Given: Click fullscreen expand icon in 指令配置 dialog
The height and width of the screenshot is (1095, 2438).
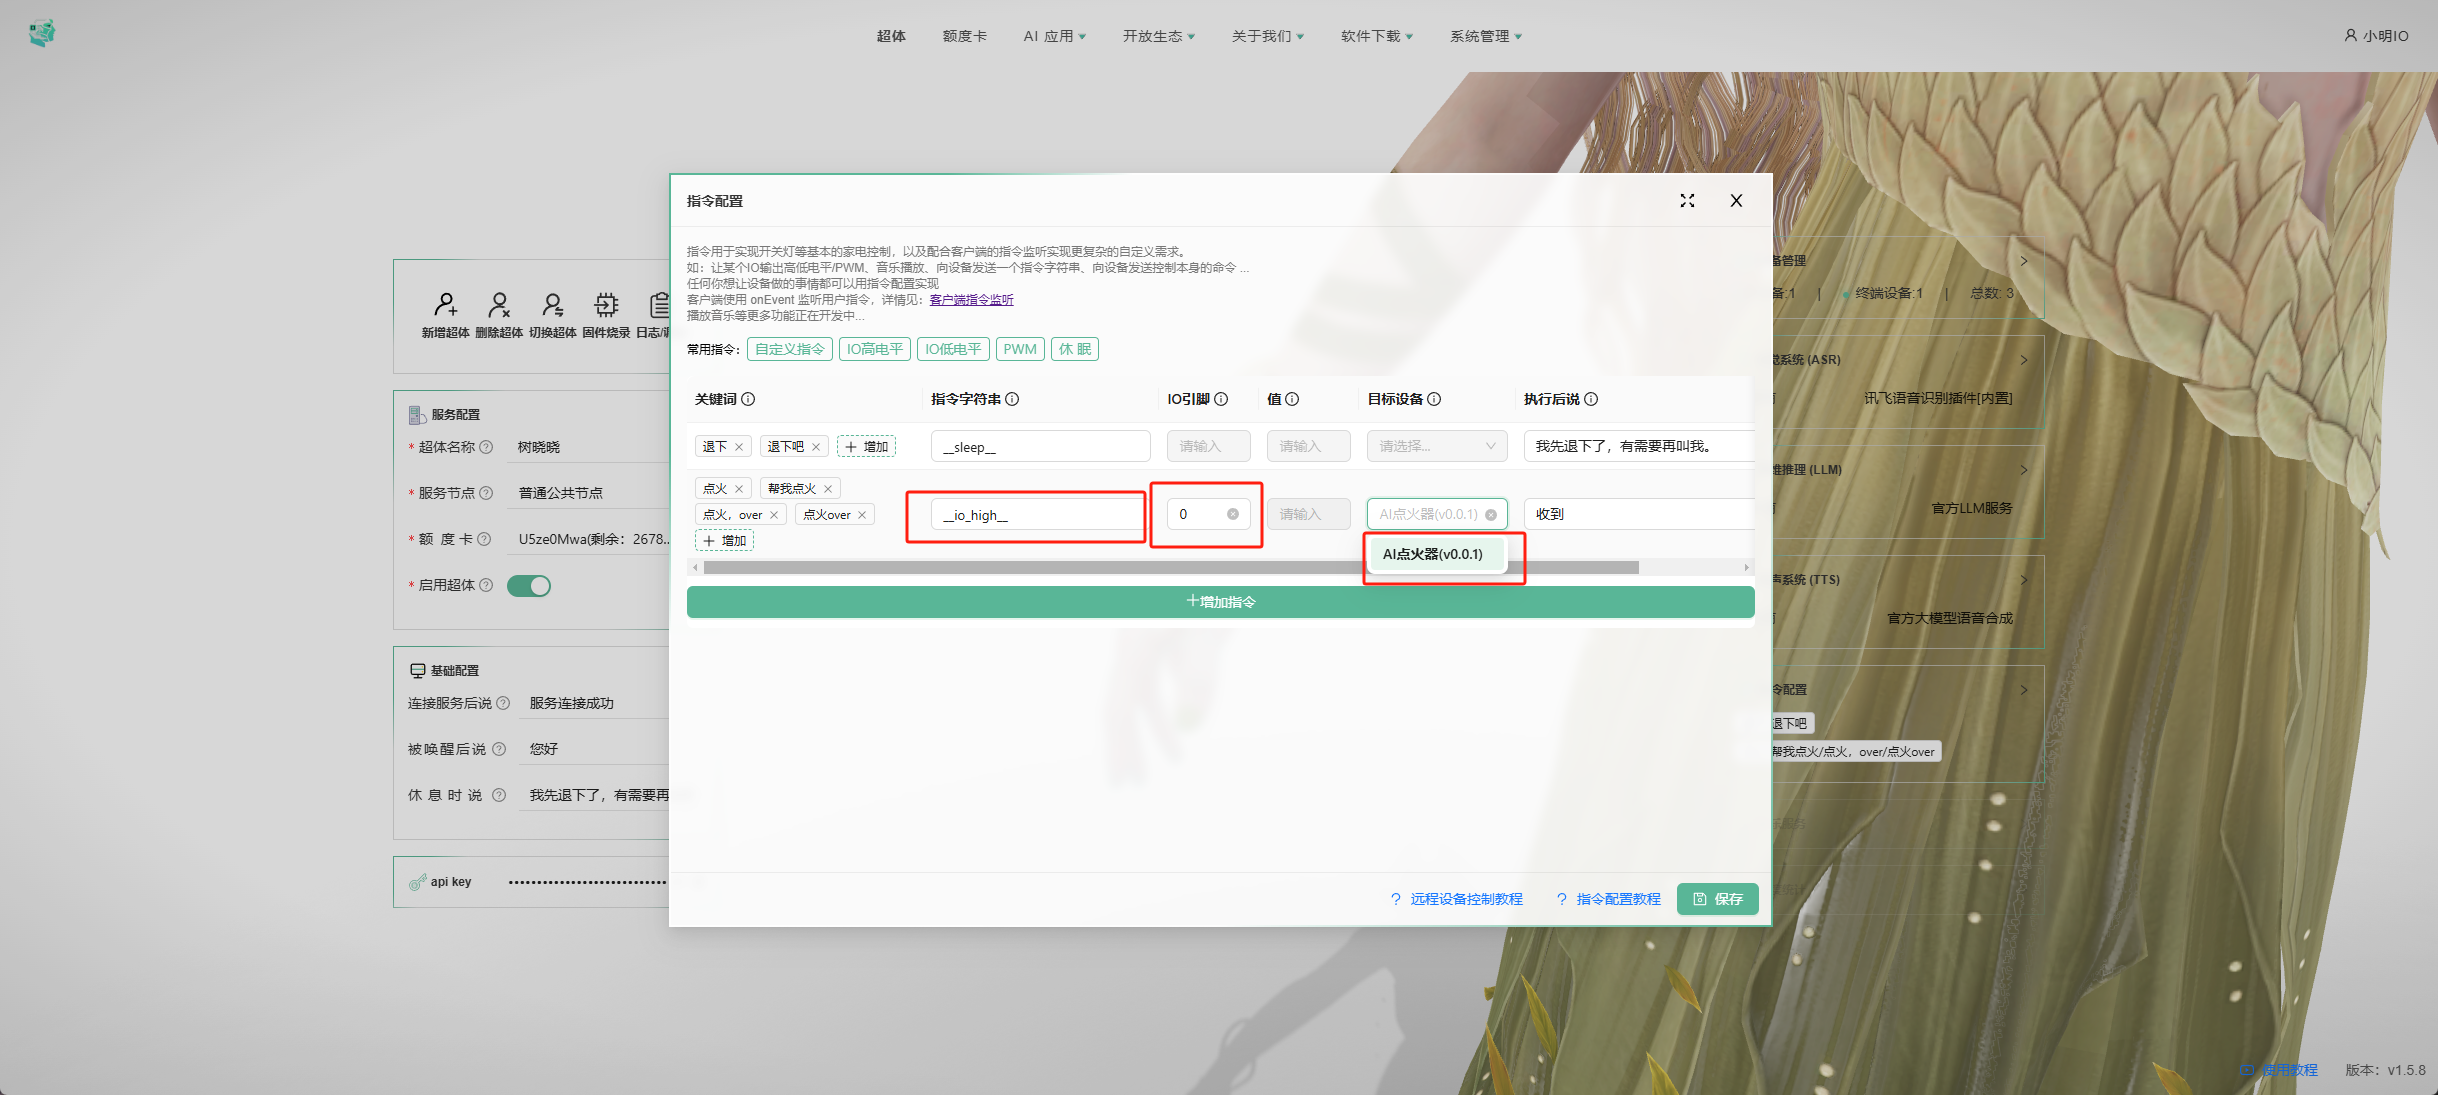Looking at the screenshot, I should [x=1687, y=201].
